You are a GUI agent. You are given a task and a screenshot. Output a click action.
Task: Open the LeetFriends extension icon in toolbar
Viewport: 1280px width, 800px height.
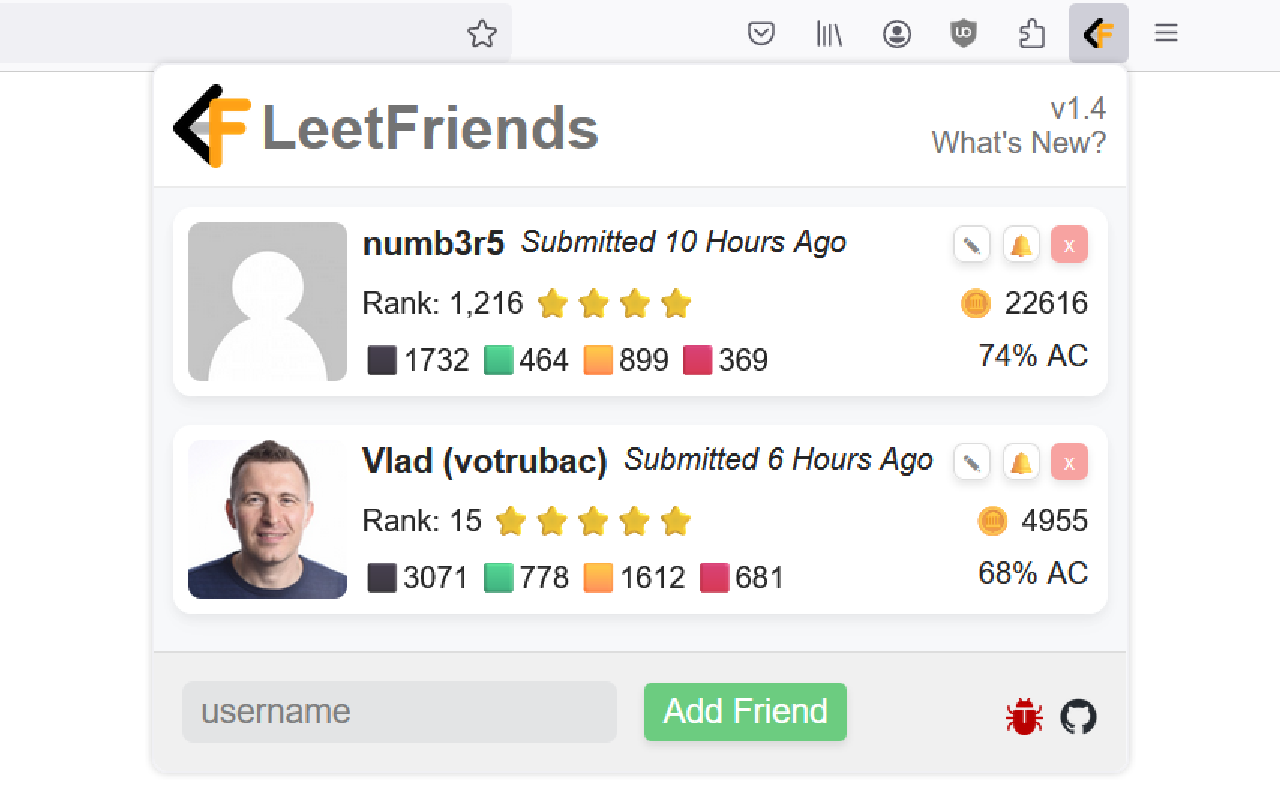[1098, 33]
